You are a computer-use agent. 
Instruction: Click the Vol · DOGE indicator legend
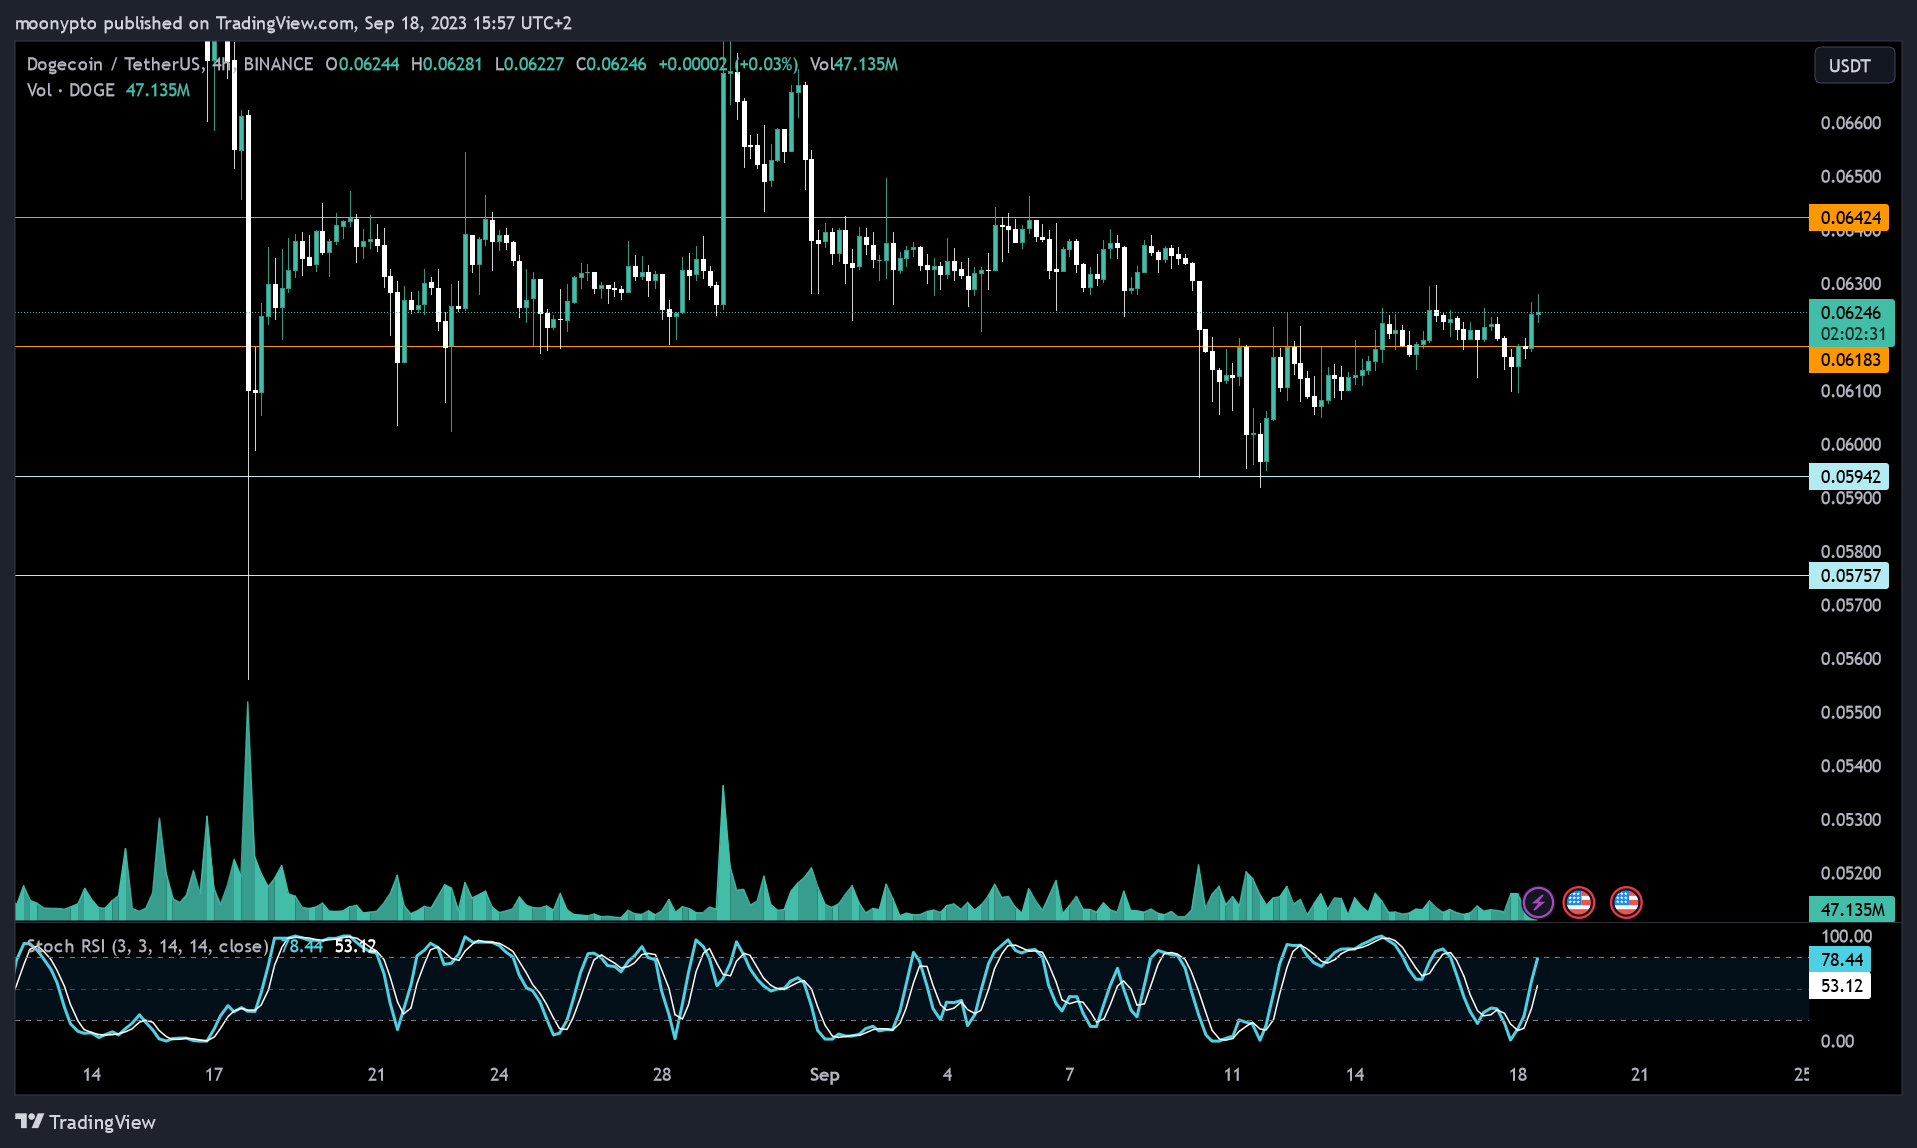(x=70, y=91)
